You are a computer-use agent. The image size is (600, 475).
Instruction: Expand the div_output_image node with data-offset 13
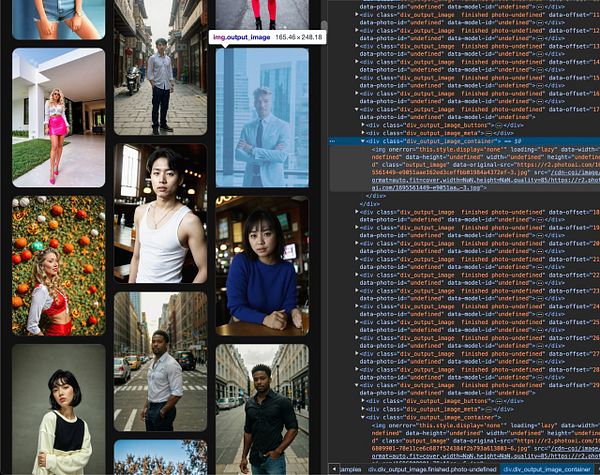(x=357, y=46)
